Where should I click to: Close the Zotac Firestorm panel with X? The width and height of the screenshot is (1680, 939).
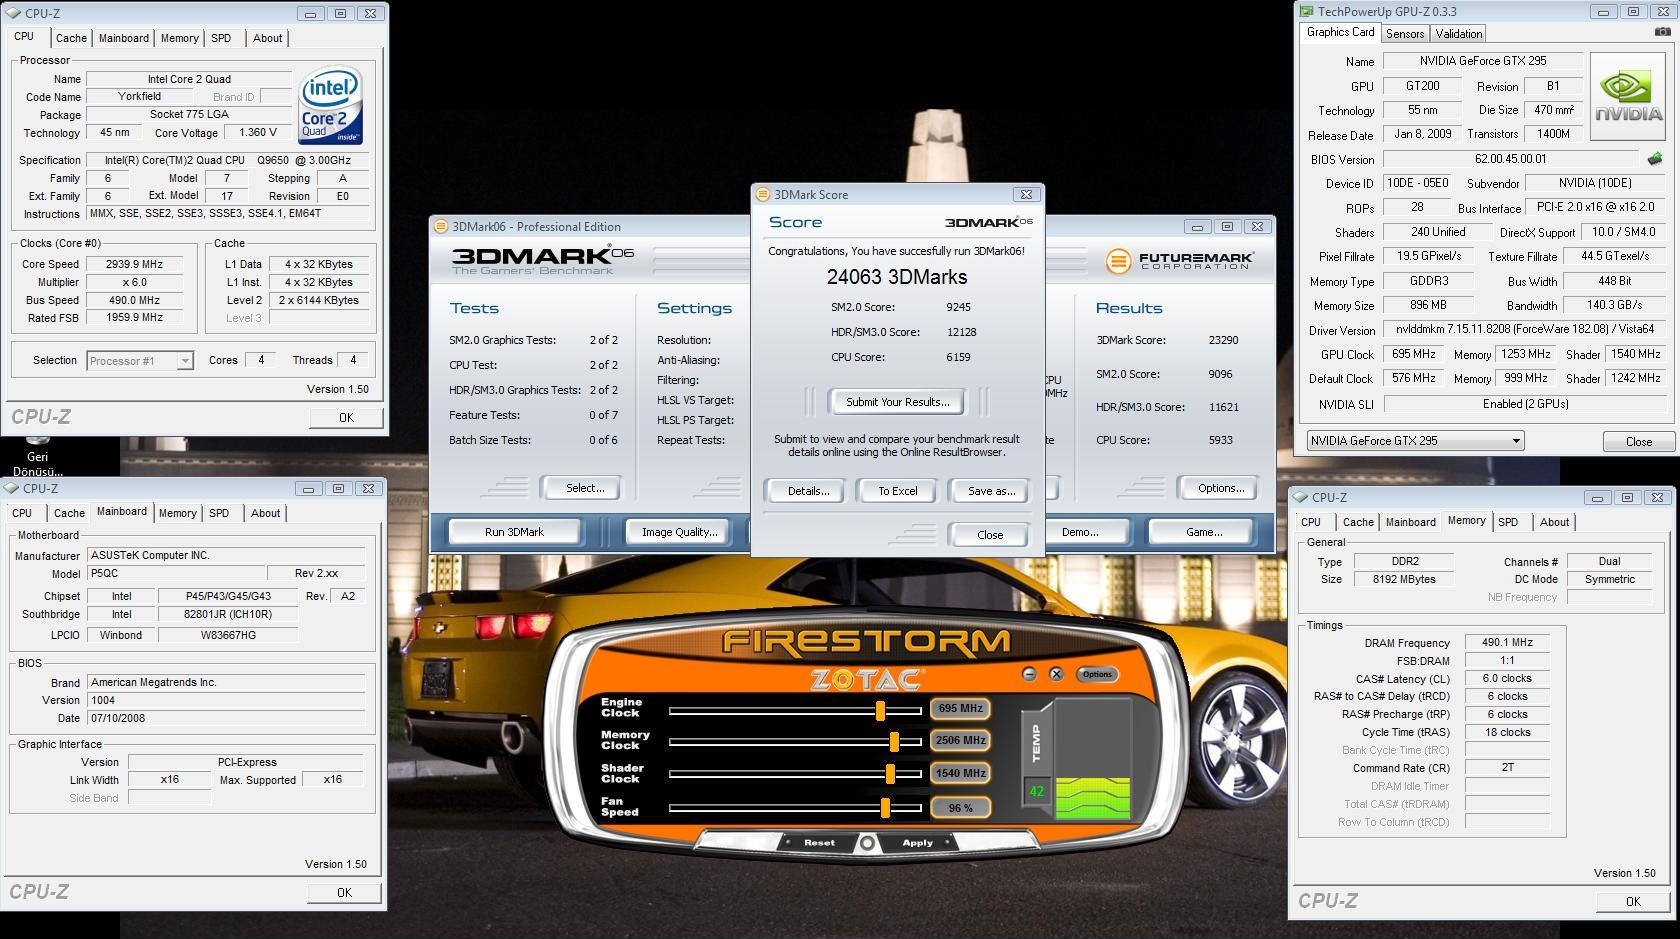(x=1056, y=674)
